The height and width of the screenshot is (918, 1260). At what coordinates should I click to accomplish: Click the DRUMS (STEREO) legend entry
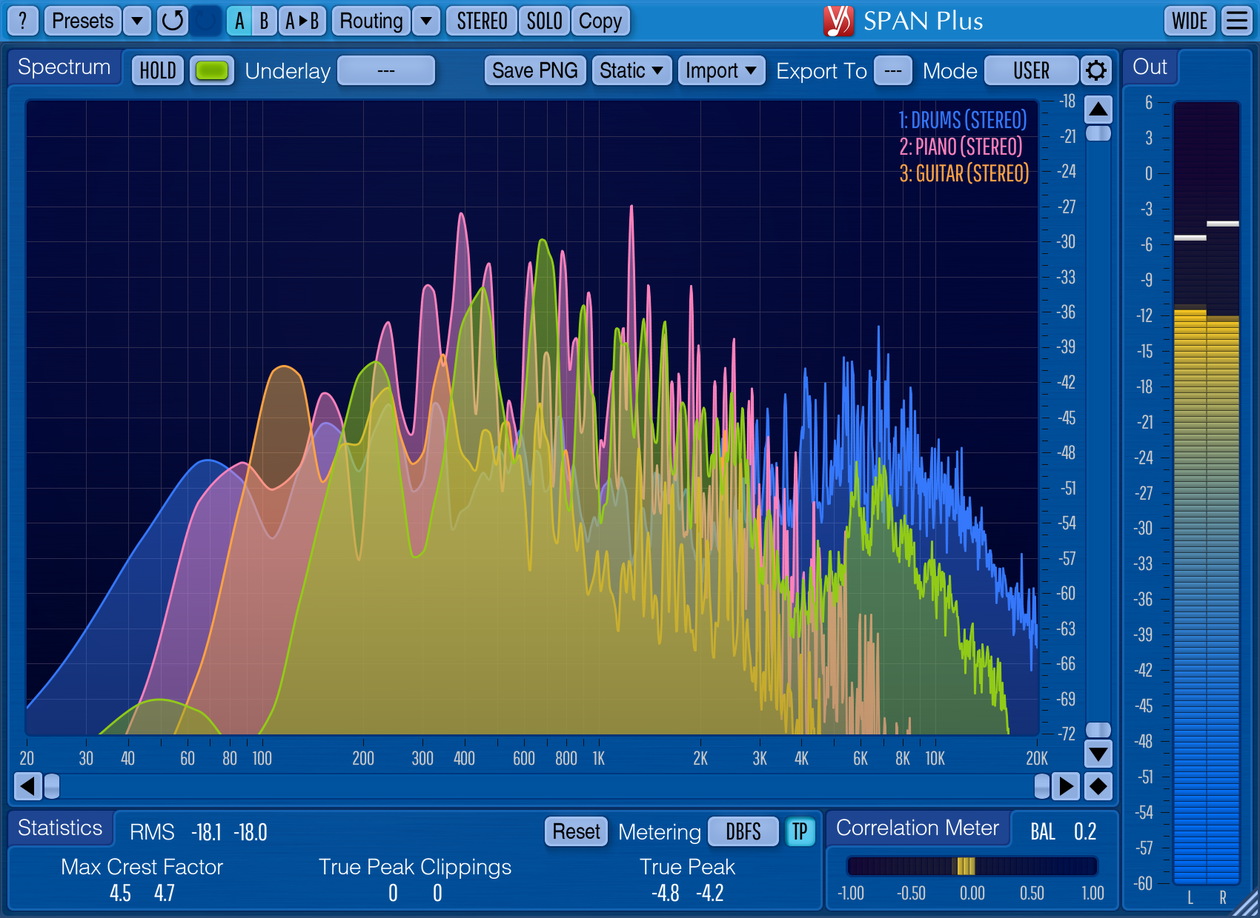(x=963, y=119)
